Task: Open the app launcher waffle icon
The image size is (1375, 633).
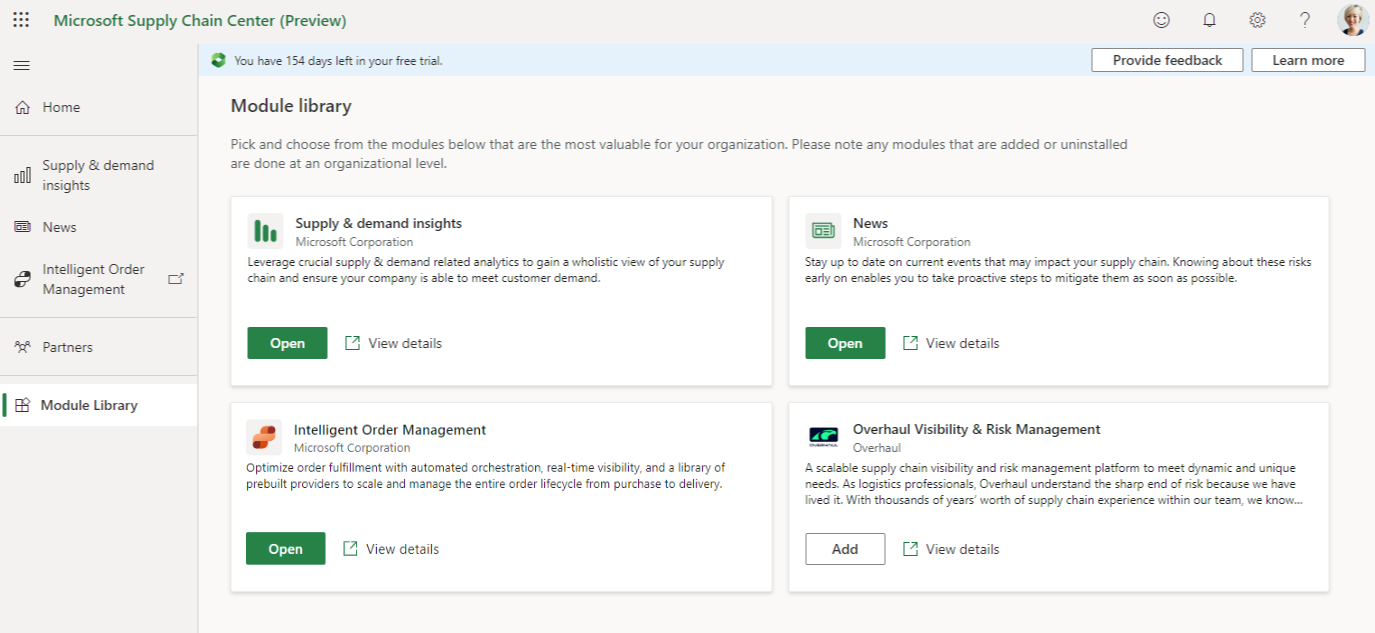Action: [x=21, y=20]
